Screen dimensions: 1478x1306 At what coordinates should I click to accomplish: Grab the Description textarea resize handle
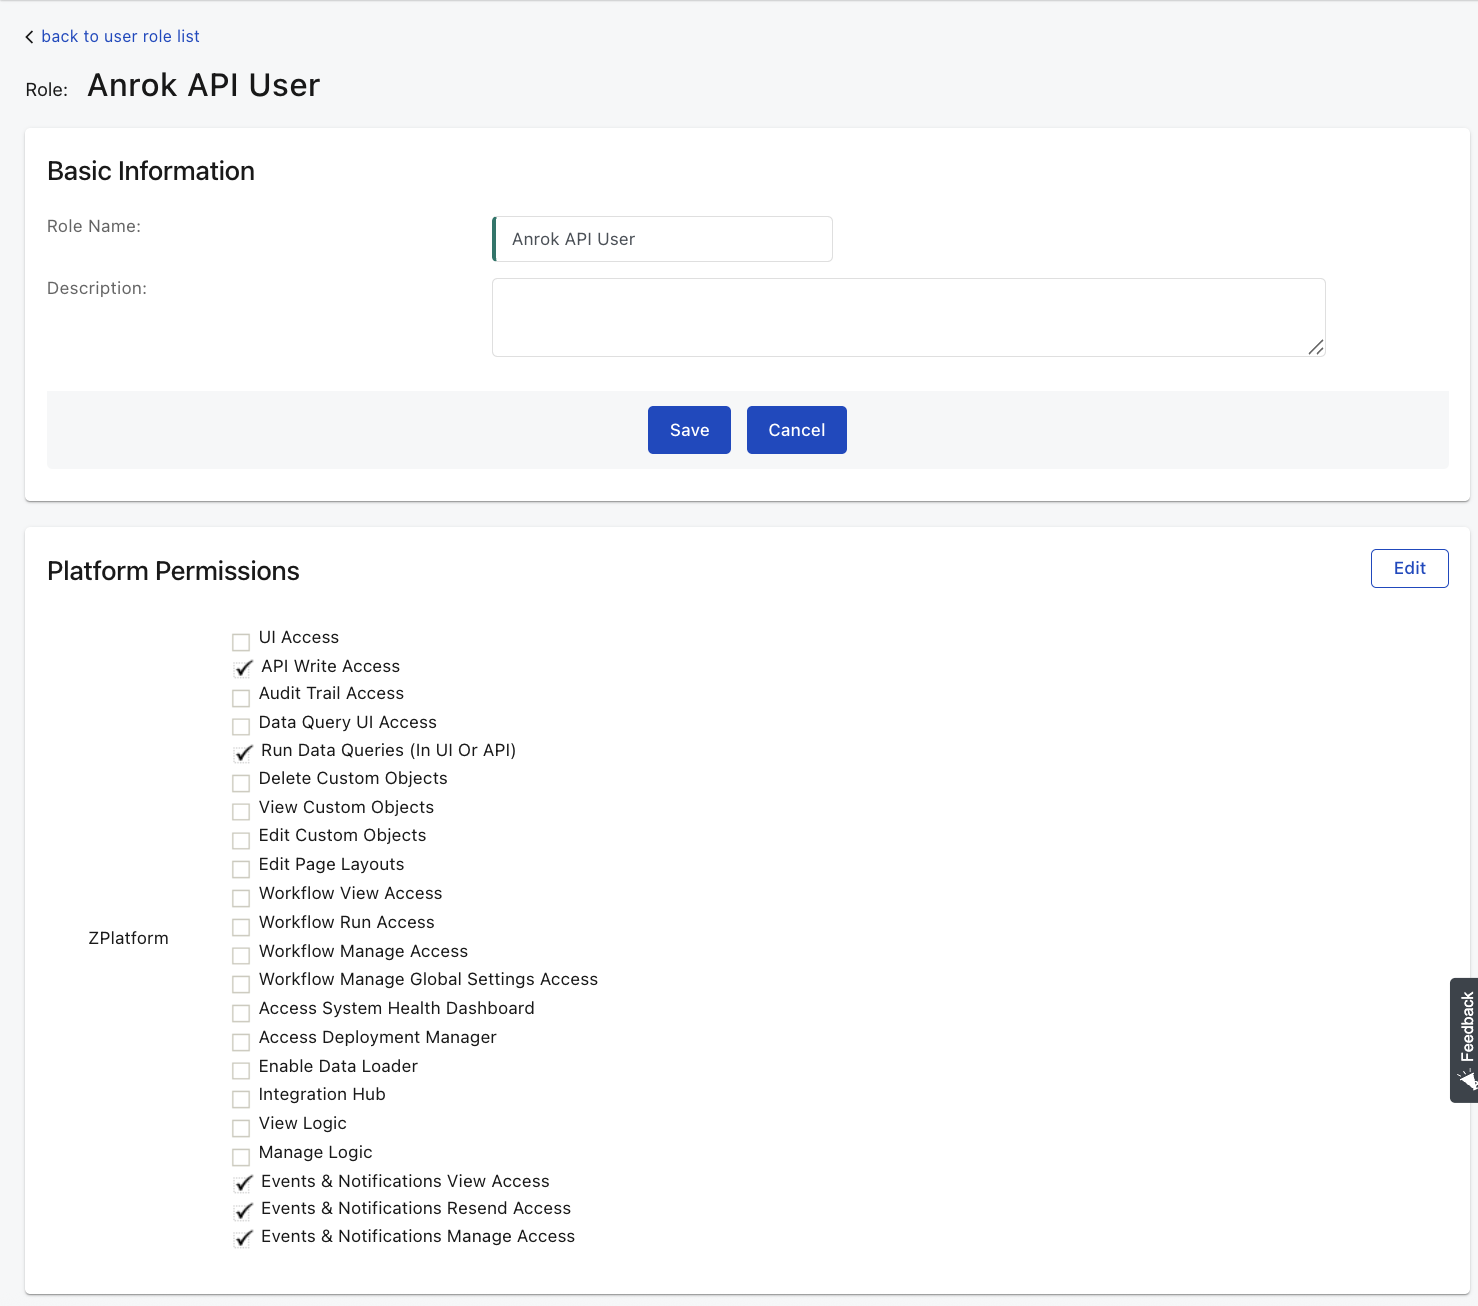tap(1315, 347)
